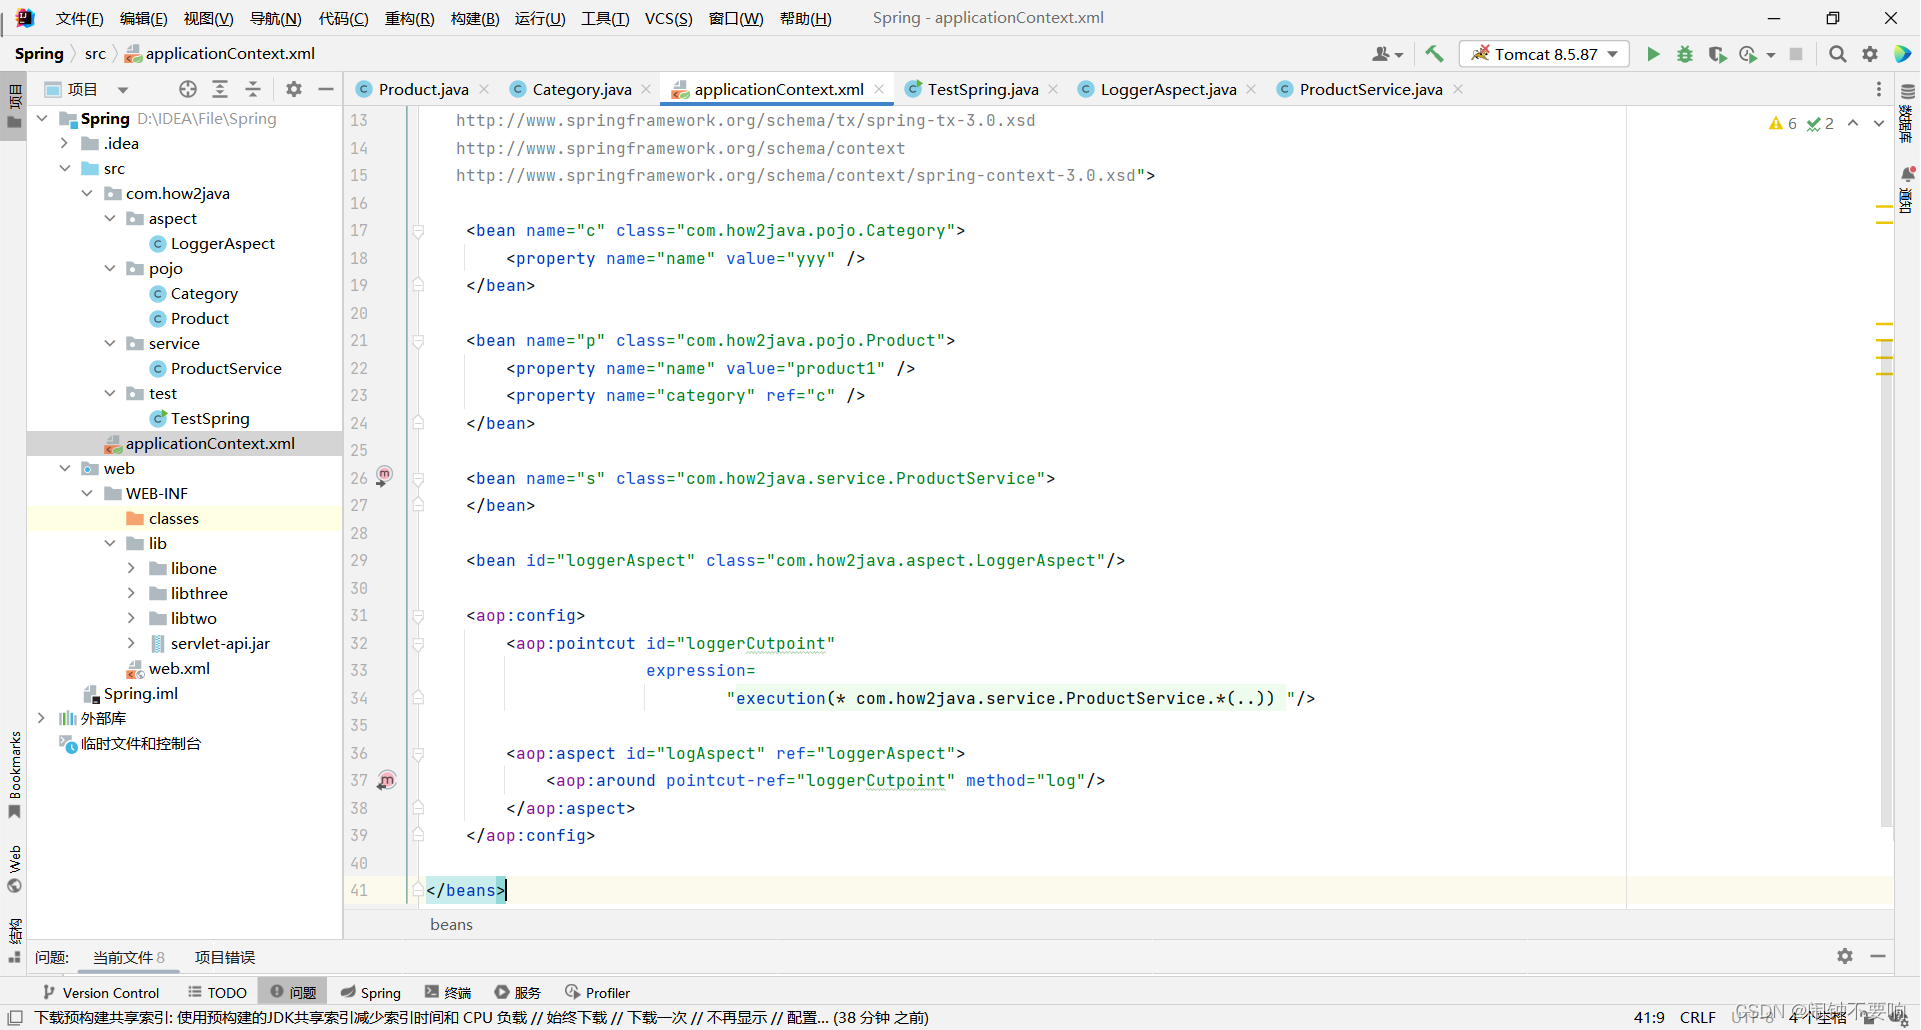Debug the application via the bug icon
Screen dimensions: 1921x1030
coord(1685,54)
